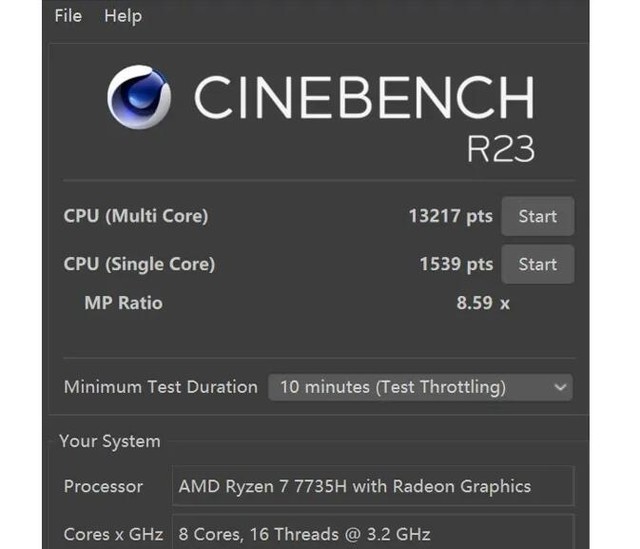Click the CPU (Multi Core) label

click(136, 216)
